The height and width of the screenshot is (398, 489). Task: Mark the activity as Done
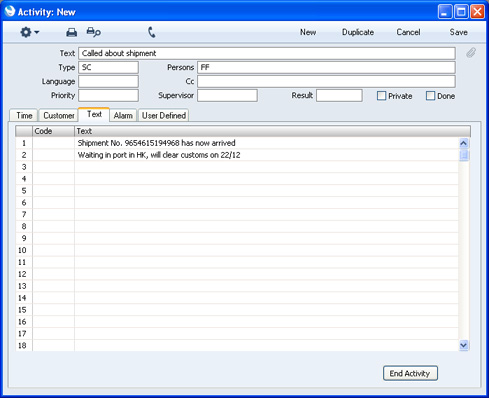(x=430, y=96)
